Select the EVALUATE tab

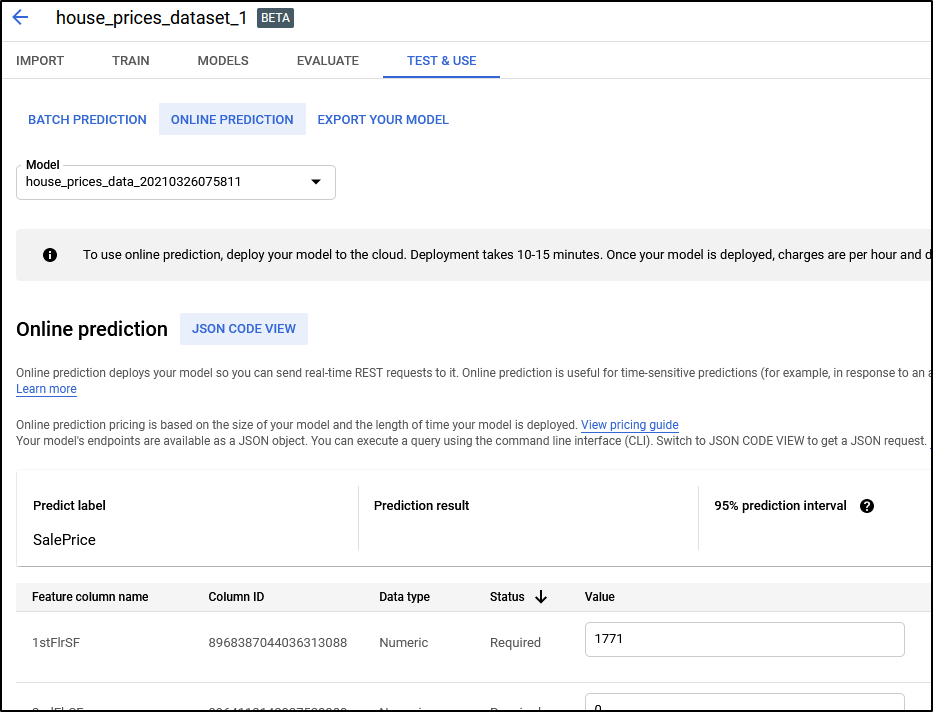(x=328, y=61)
